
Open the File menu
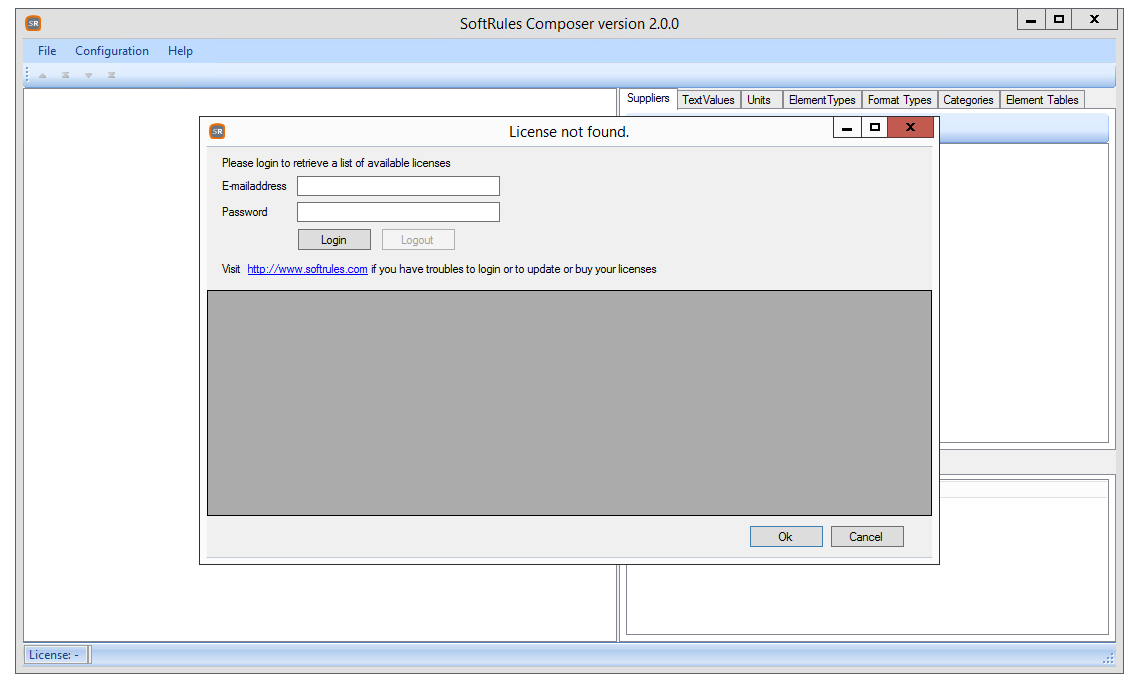pyautogui.click(x=47, y=51)
